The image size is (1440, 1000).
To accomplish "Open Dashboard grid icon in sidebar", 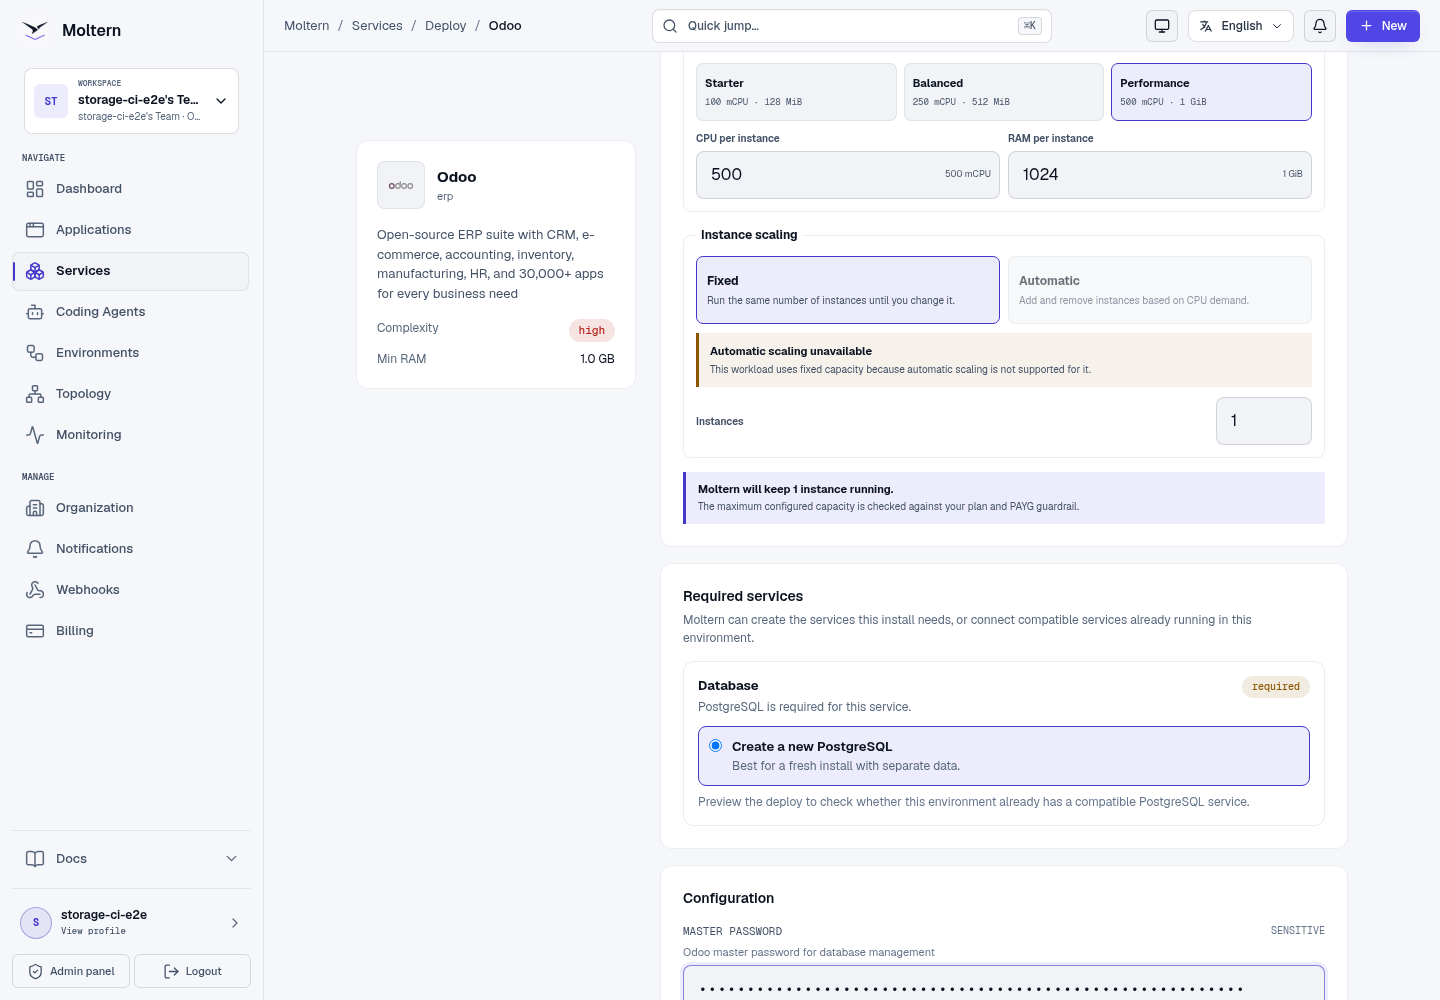I will pyautogui.click(x=35, y=189).
